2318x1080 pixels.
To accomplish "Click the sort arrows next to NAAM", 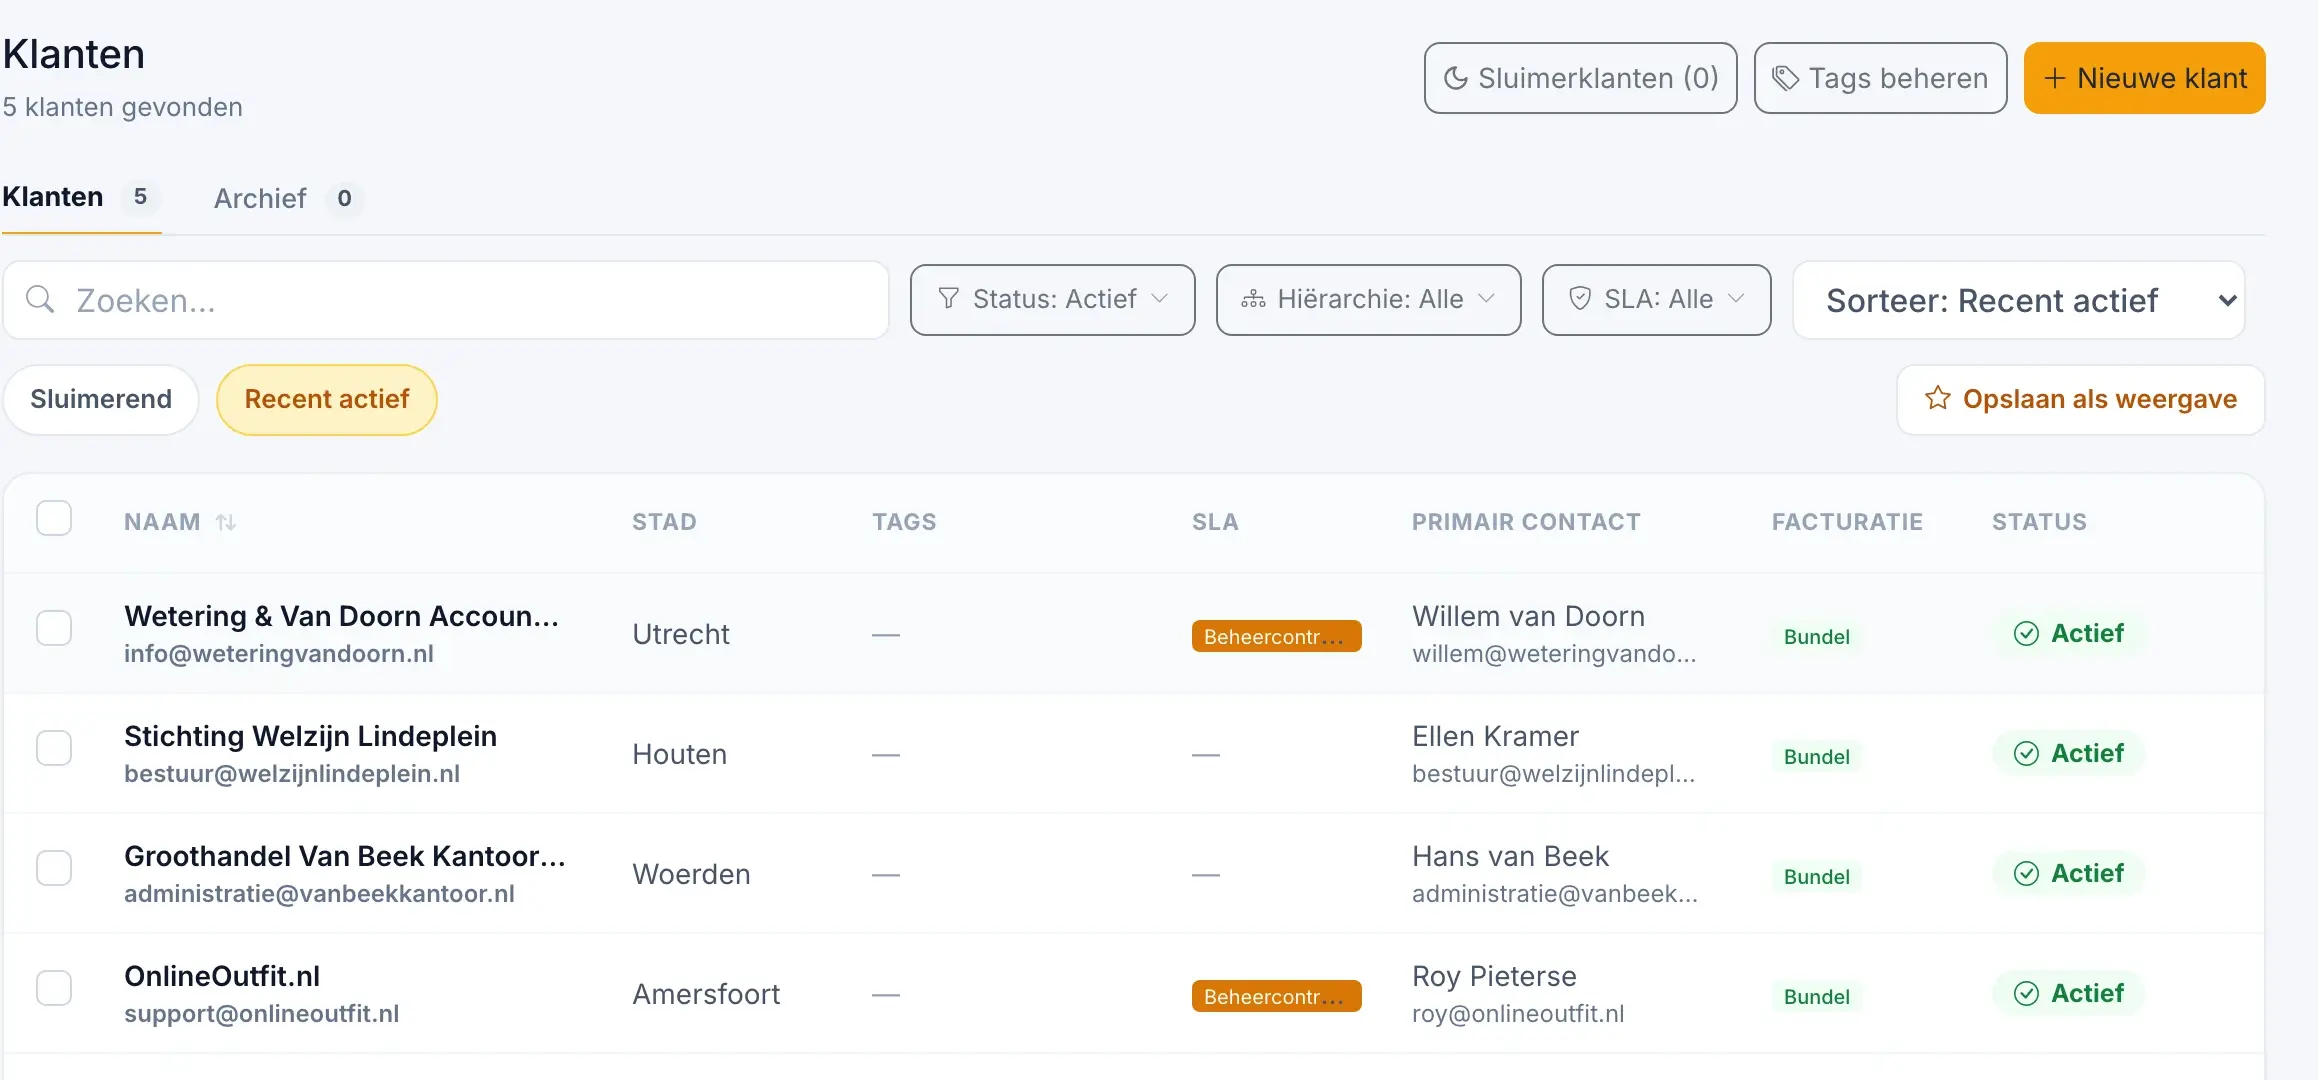I will [x=226, y=522].
